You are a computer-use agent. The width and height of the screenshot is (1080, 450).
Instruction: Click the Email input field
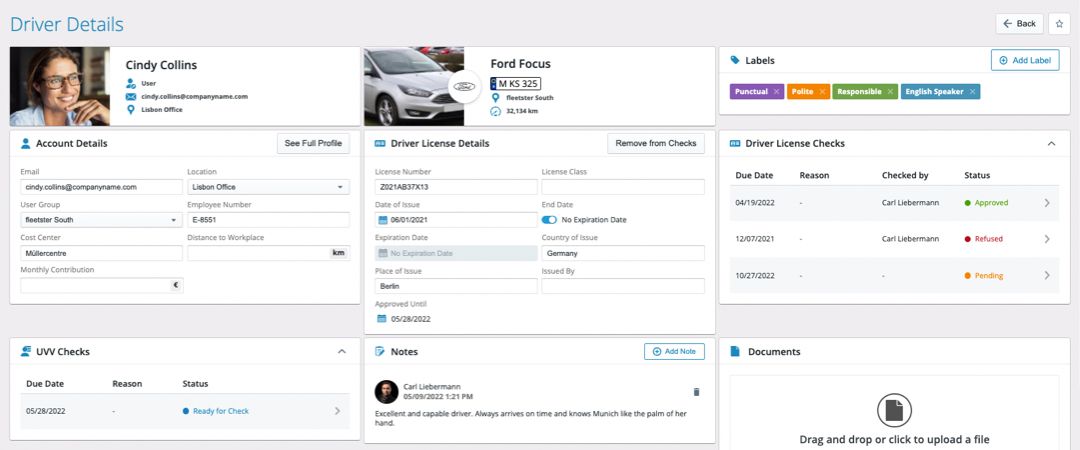[101, 187]
